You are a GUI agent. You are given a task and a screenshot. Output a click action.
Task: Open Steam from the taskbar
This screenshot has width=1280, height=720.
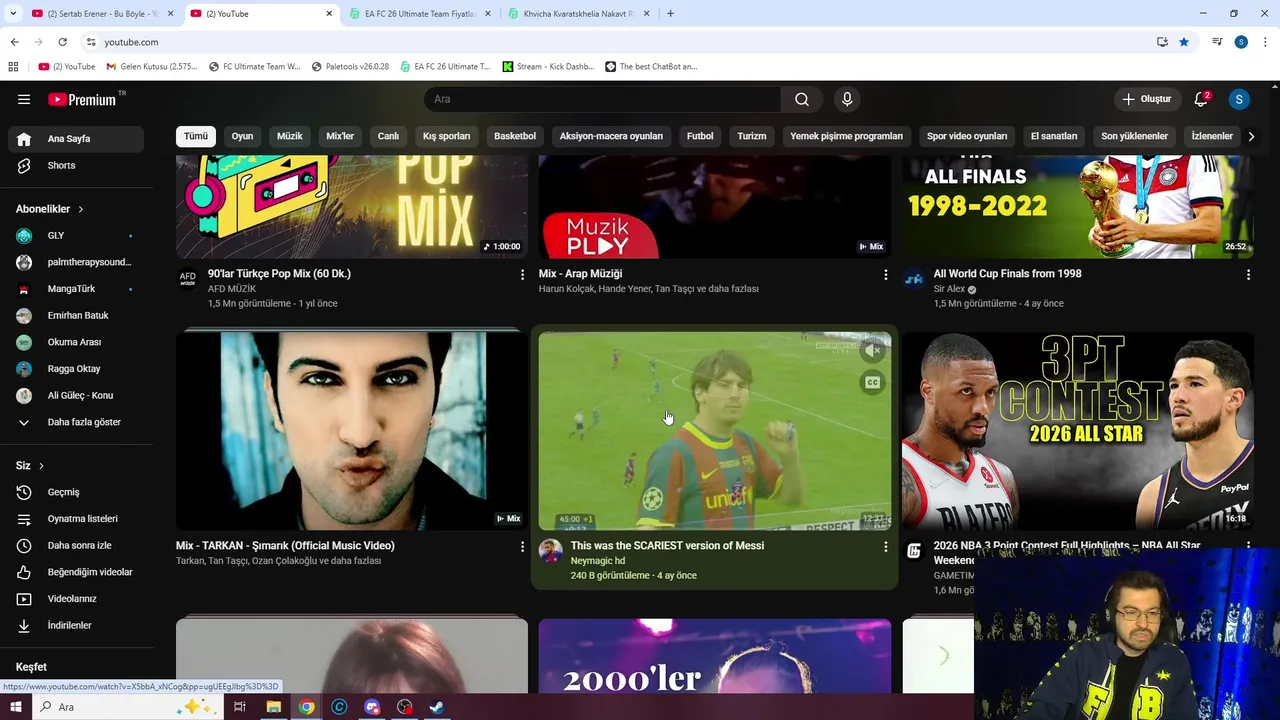tap(437, 707)
